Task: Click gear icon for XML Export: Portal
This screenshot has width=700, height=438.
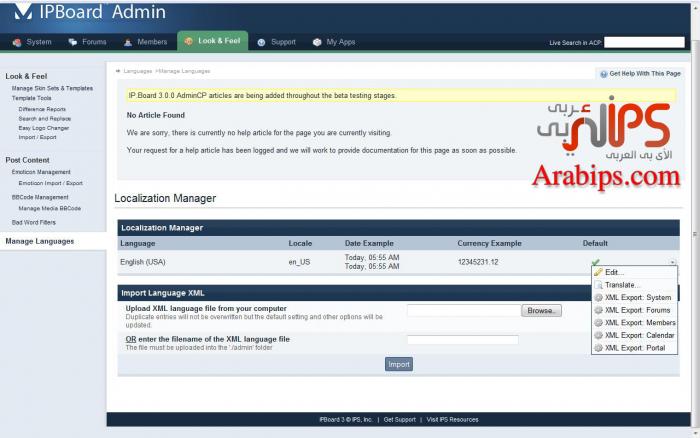Action: click(599, 348)
